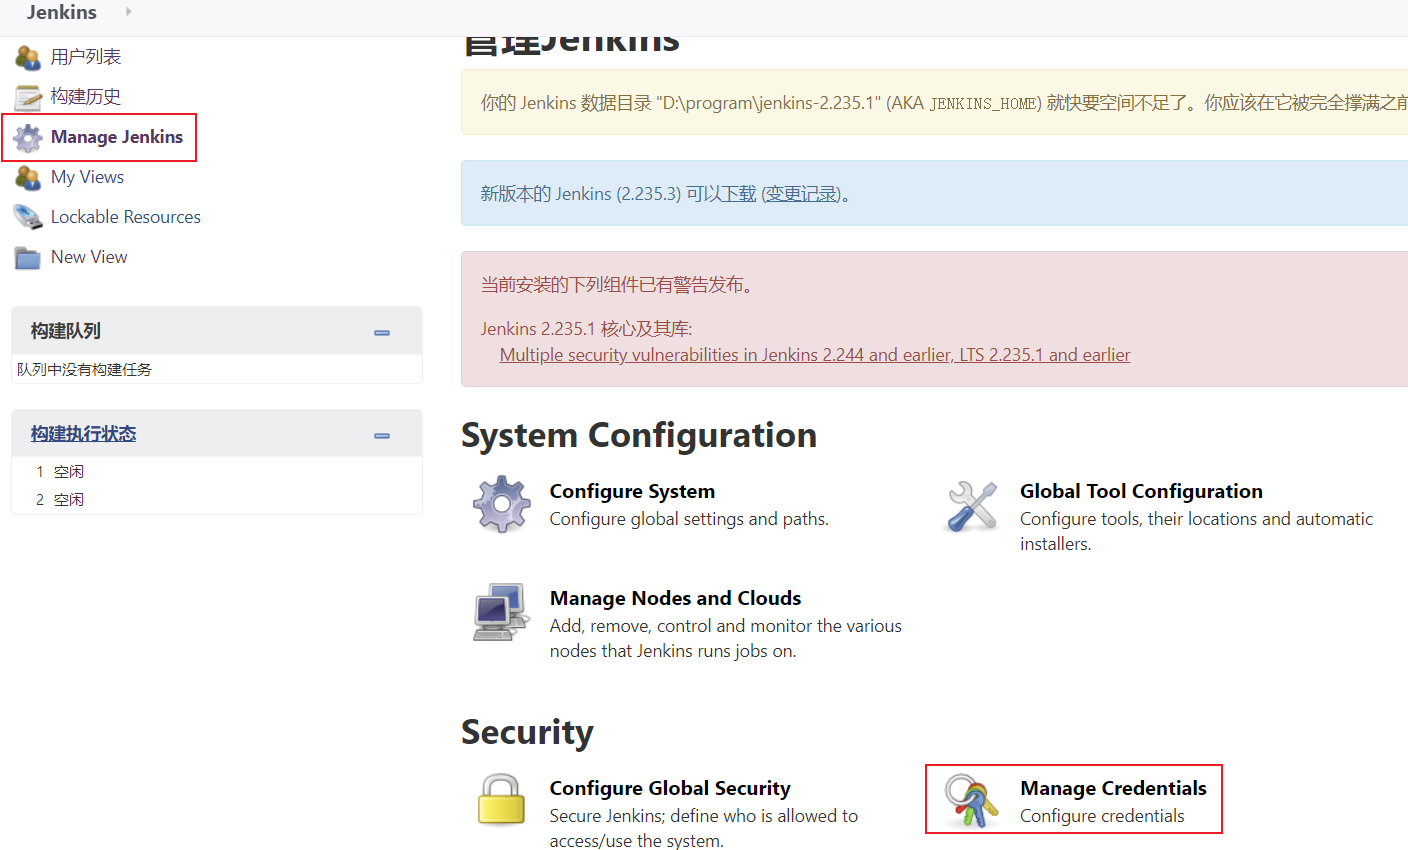Open Configure System title
Image resolution: width=1408 pixels, height=850 pixels.
(632, 491)
